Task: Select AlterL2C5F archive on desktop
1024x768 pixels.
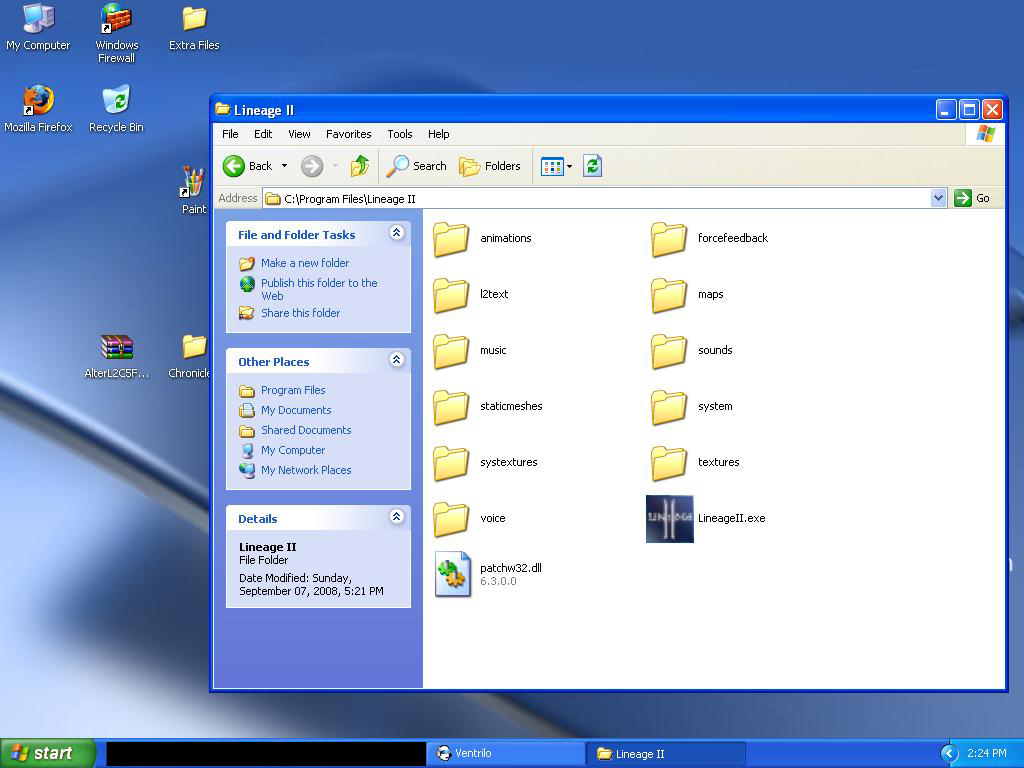Action: [116, 357]
